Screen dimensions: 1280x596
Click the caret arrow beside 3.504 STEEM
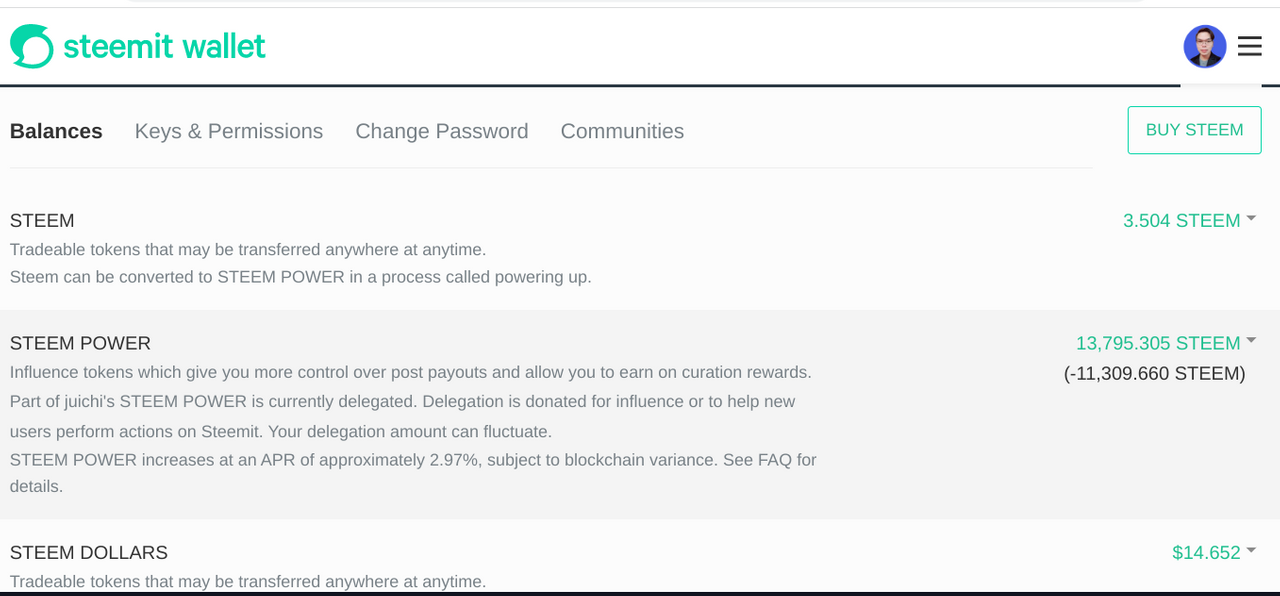(x=1251, y=218)
